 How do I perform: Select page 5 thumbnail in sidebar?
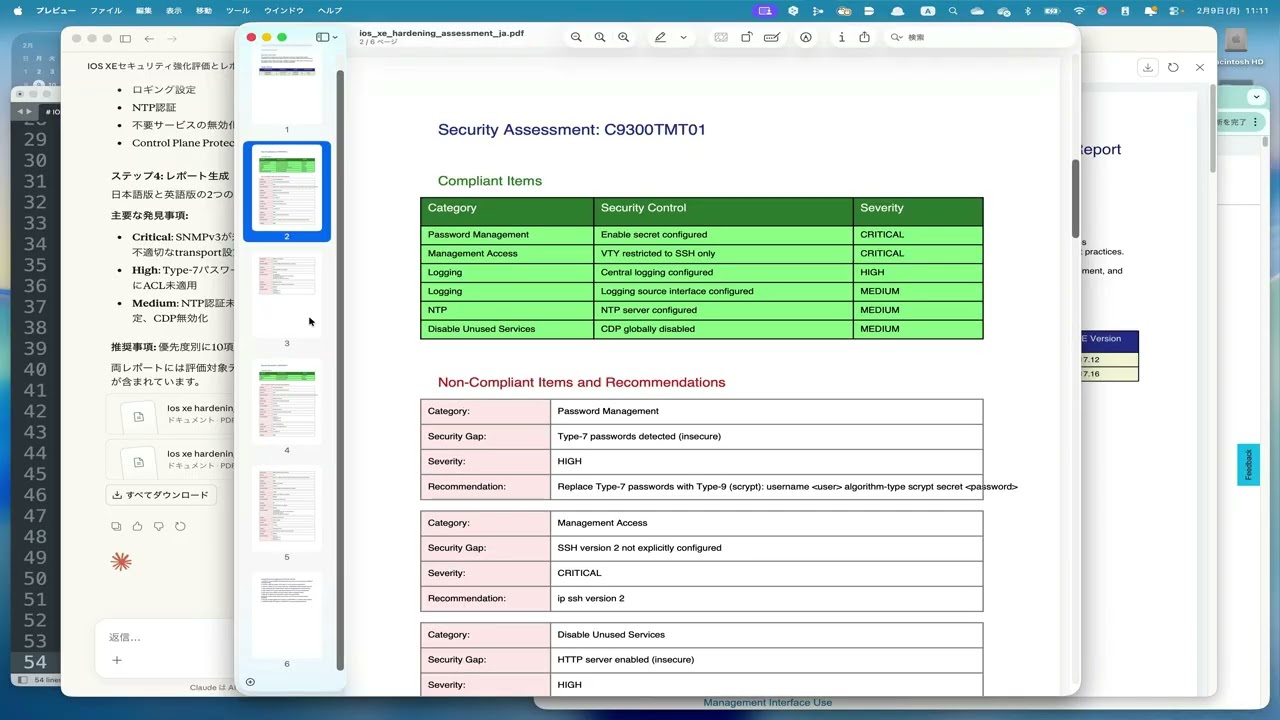click(x=287, y=508)
